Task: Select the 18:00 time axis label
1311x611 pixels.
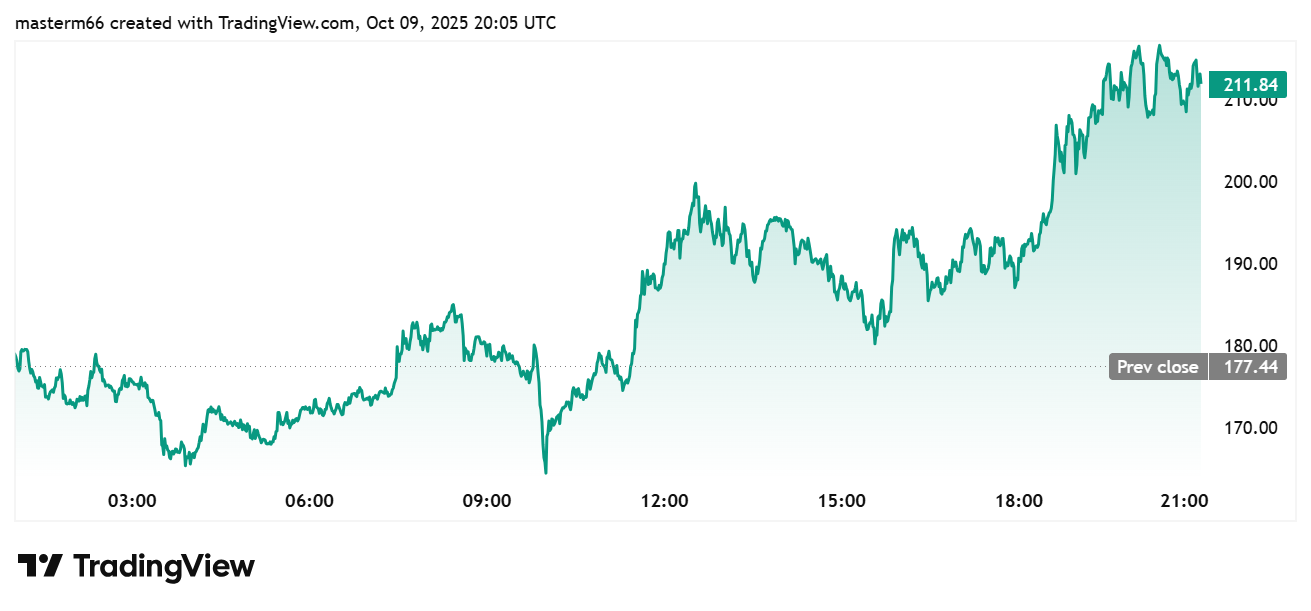Action: 1018,500
